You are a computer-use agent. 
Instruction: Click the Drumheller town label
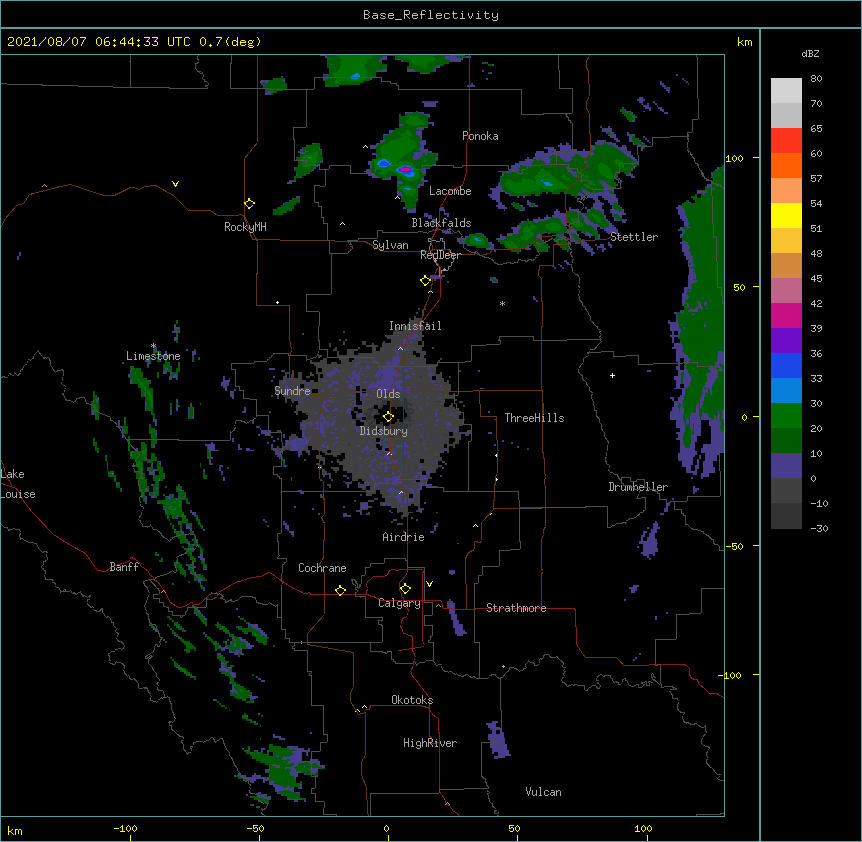(638, 487)
